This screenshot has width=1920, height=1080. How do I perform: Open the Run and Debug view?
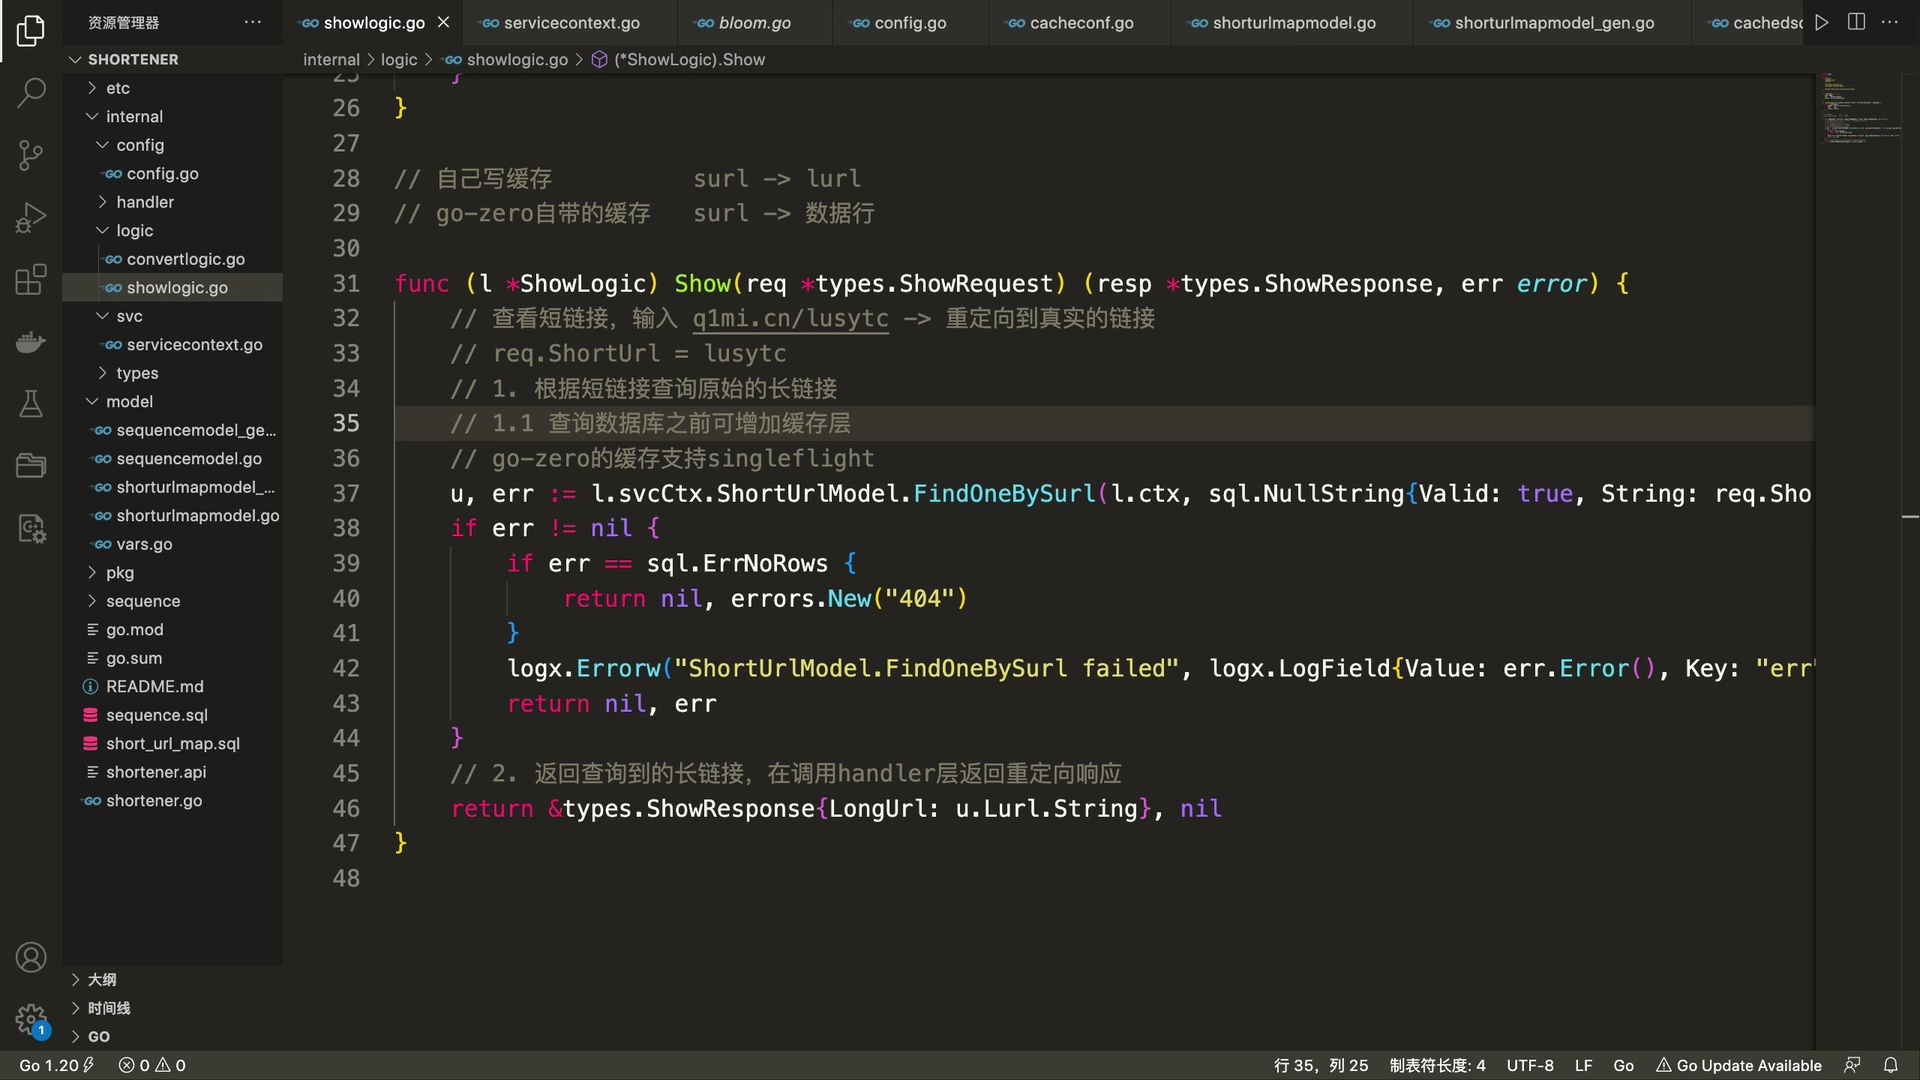click(31, 218)
